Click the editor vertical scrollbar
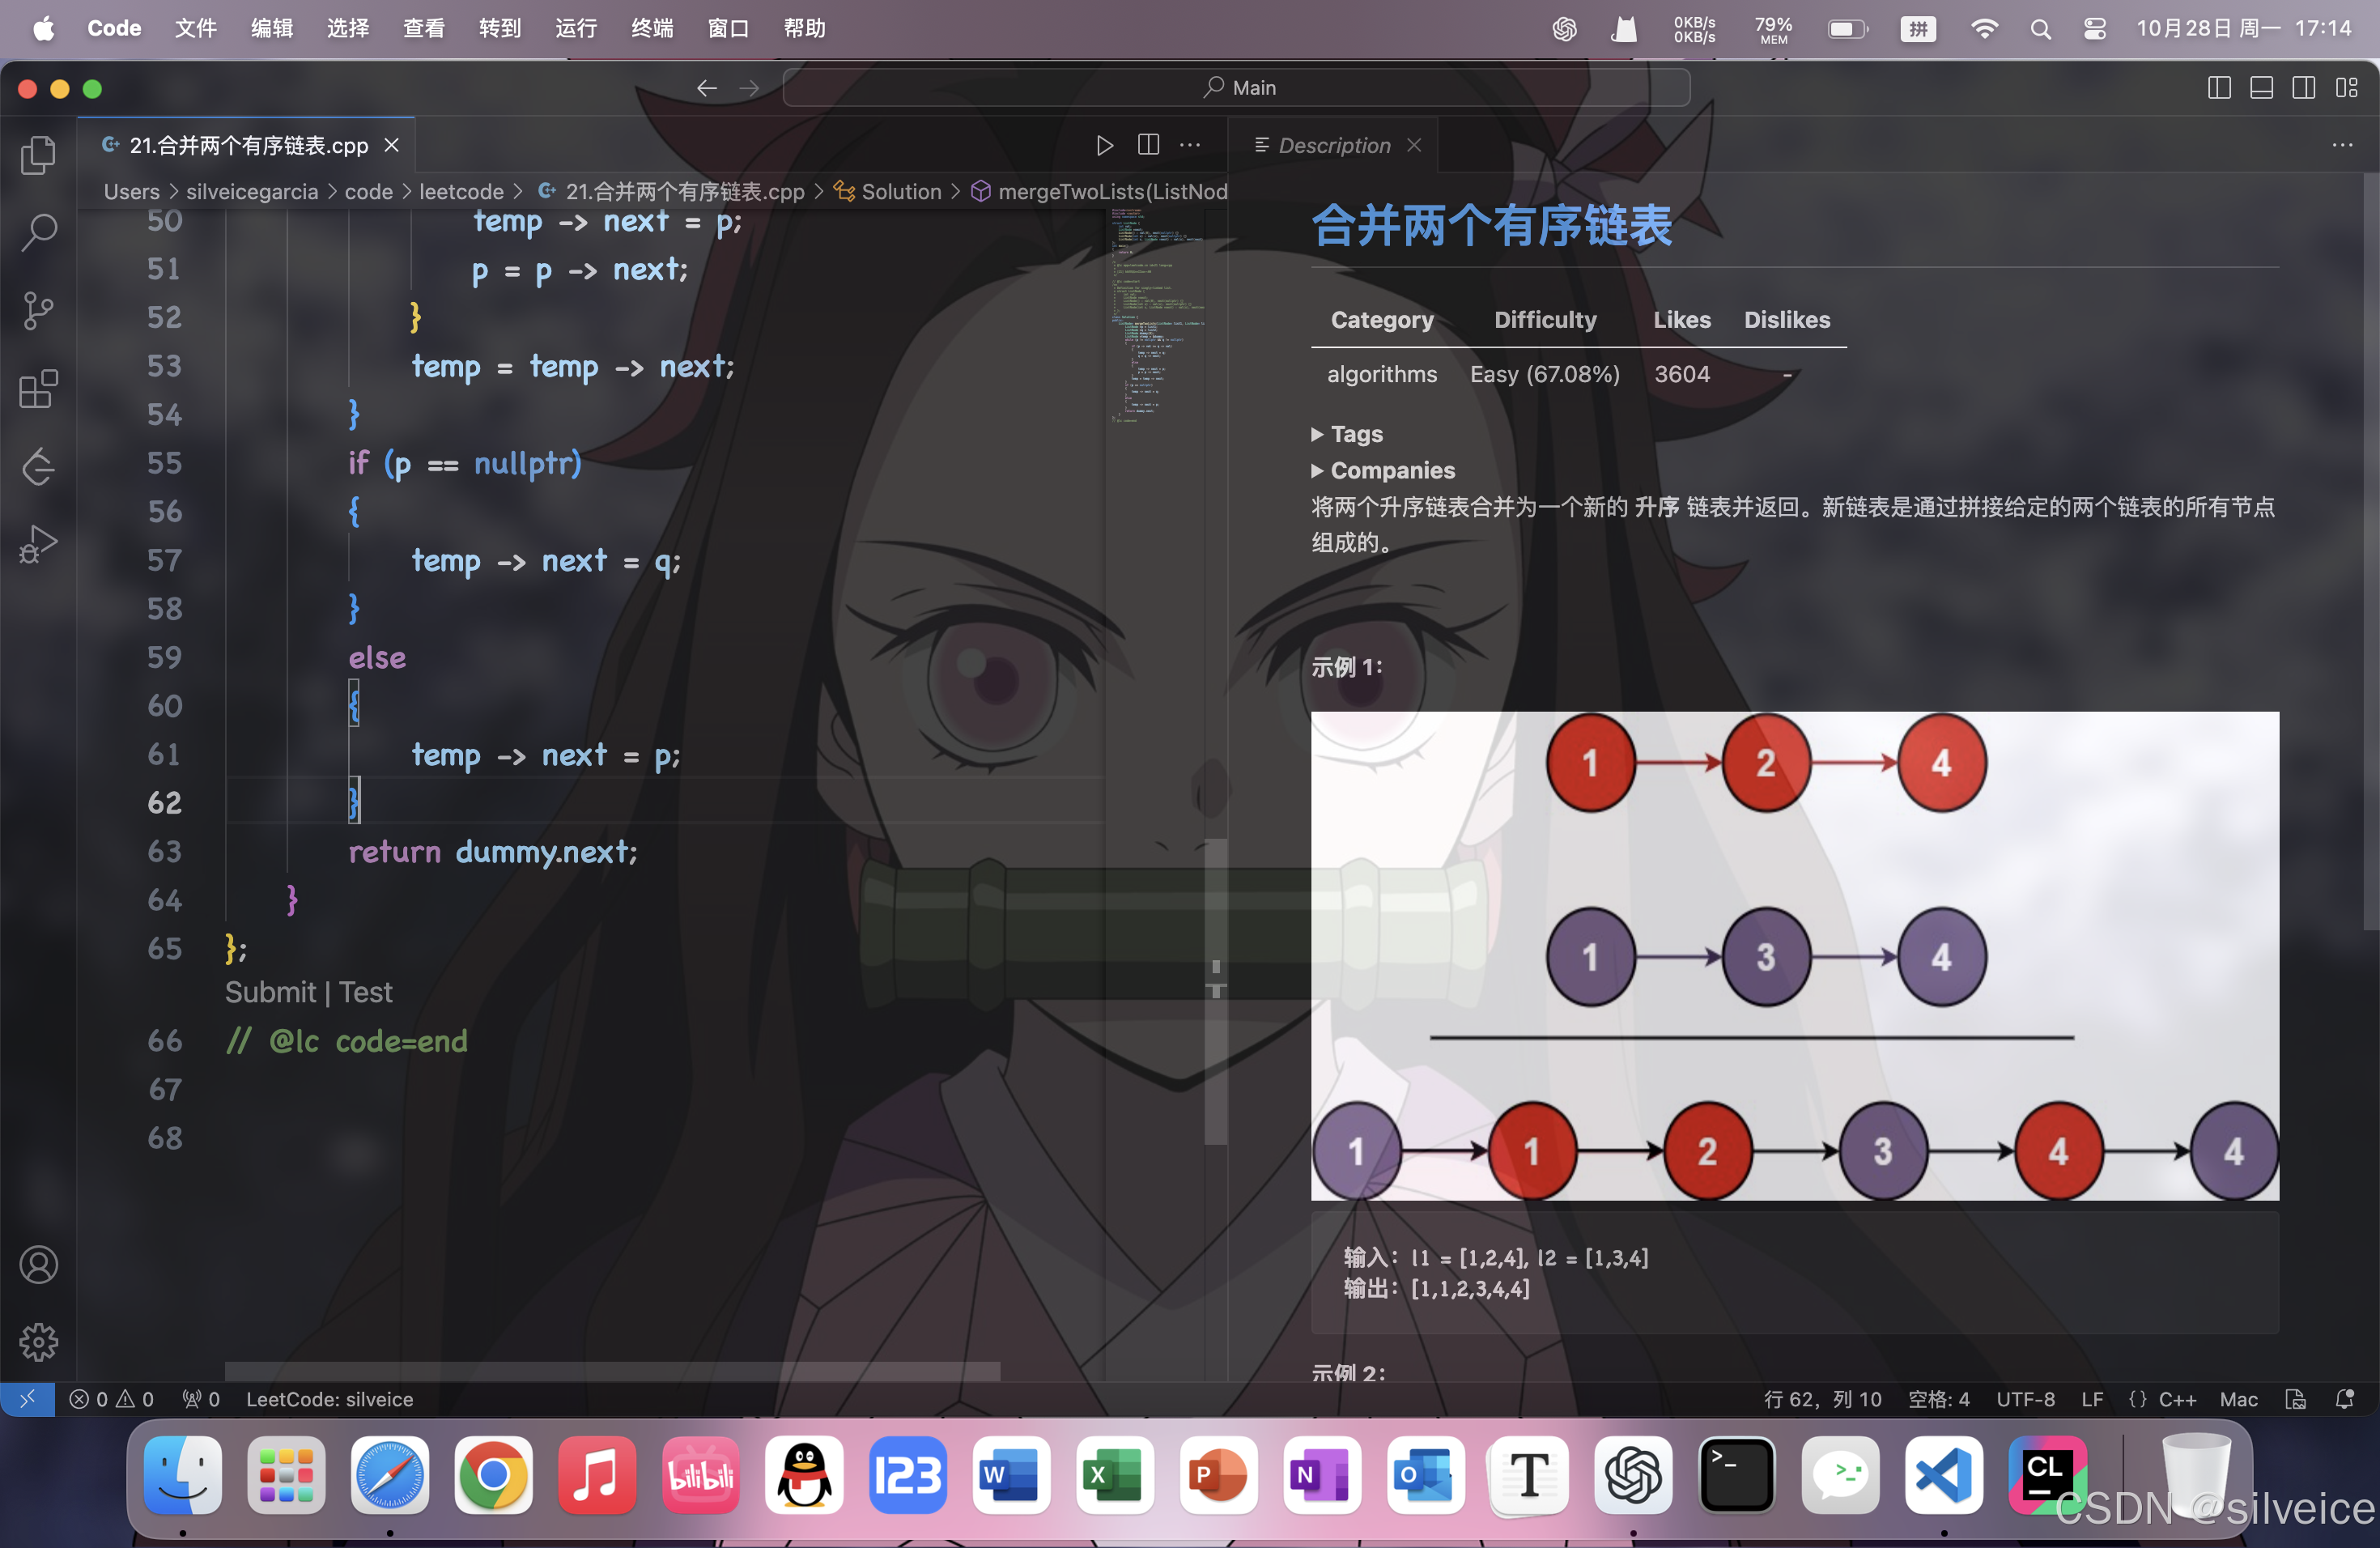Screen dimensions: 2380x1548 [x=1215, y=990]
